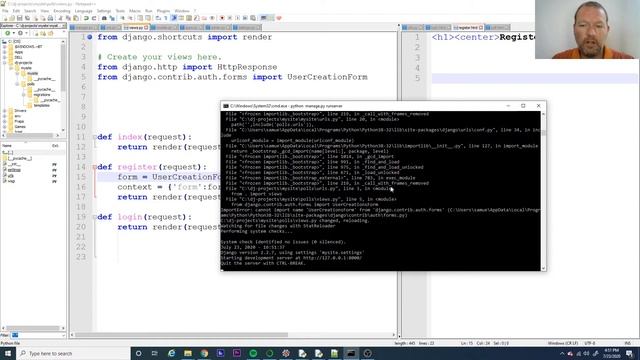Click the red heart toolbar icon
Viewport: 640px width, 360px height.
click(279, 18)
